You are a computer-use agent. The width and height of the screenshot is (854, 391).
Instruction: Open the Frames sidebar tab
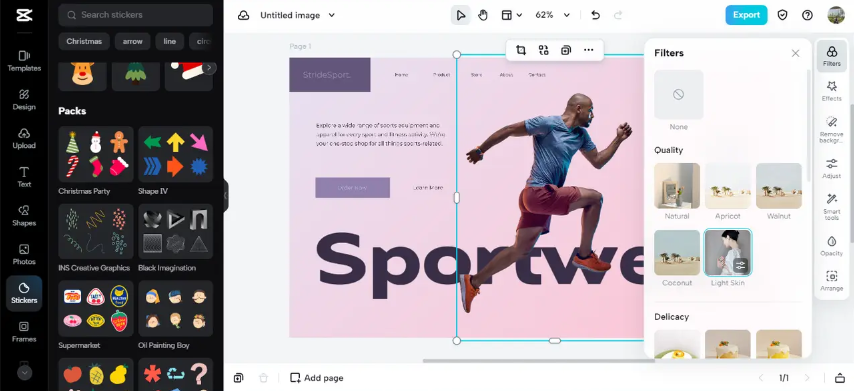[x=24, y=332]
